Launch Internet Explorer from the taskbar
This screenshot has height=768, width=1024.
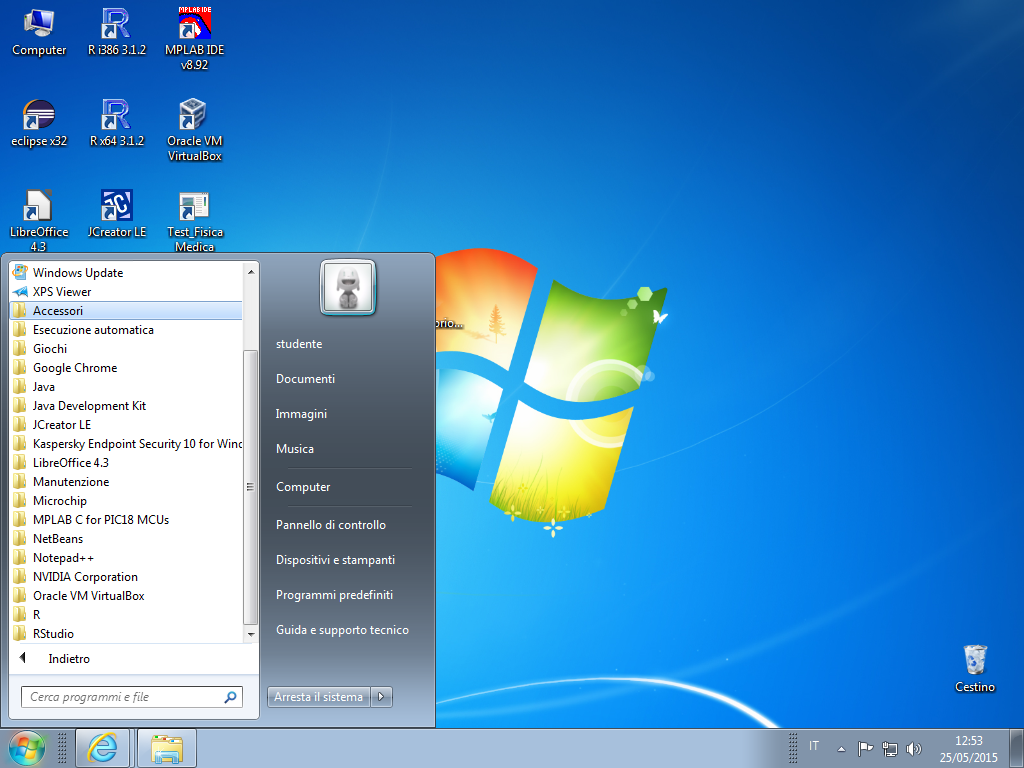pyautogui.click(x=102, y=748)
